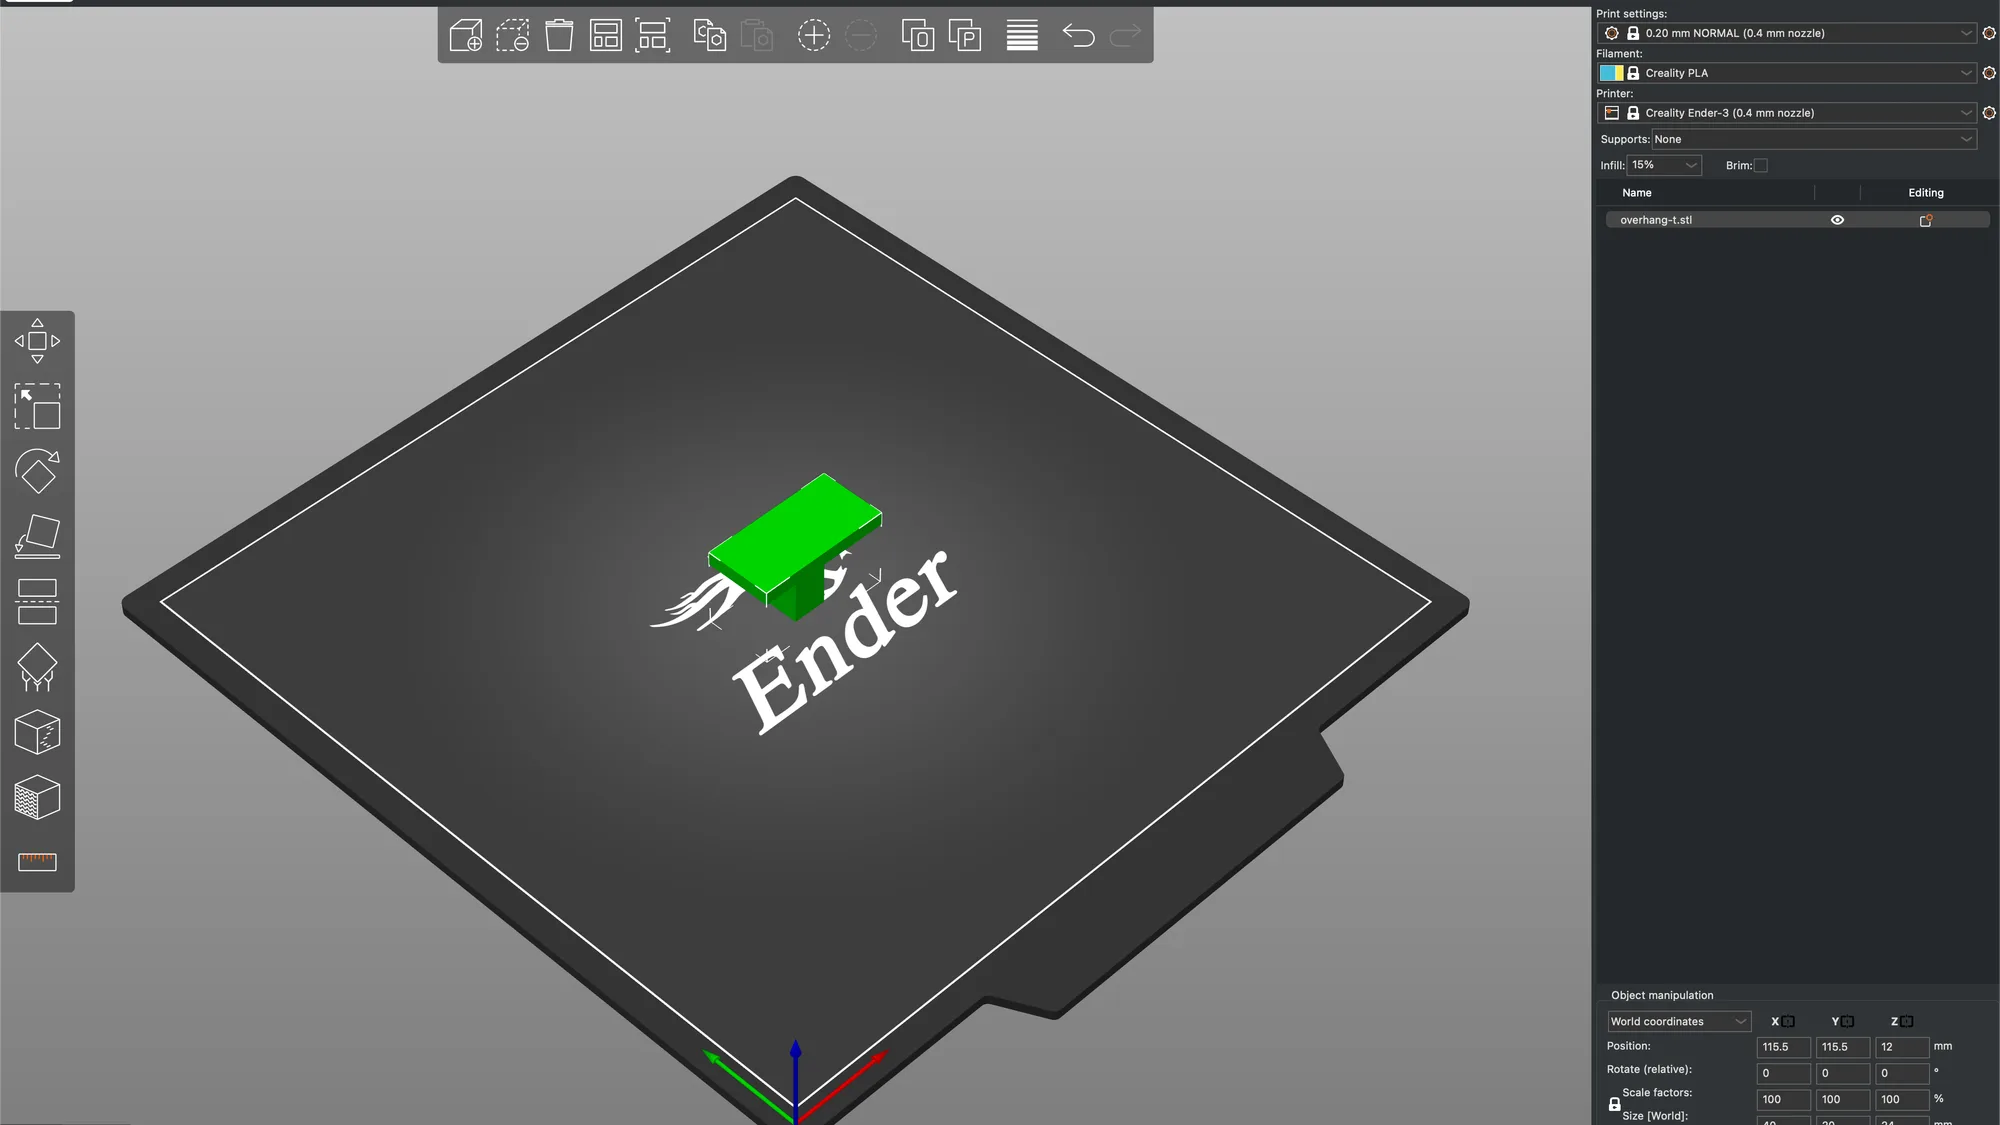2000x1125 pixels.
Task: Open printer preset editing via gear icon
Action: pos(1989,113)
